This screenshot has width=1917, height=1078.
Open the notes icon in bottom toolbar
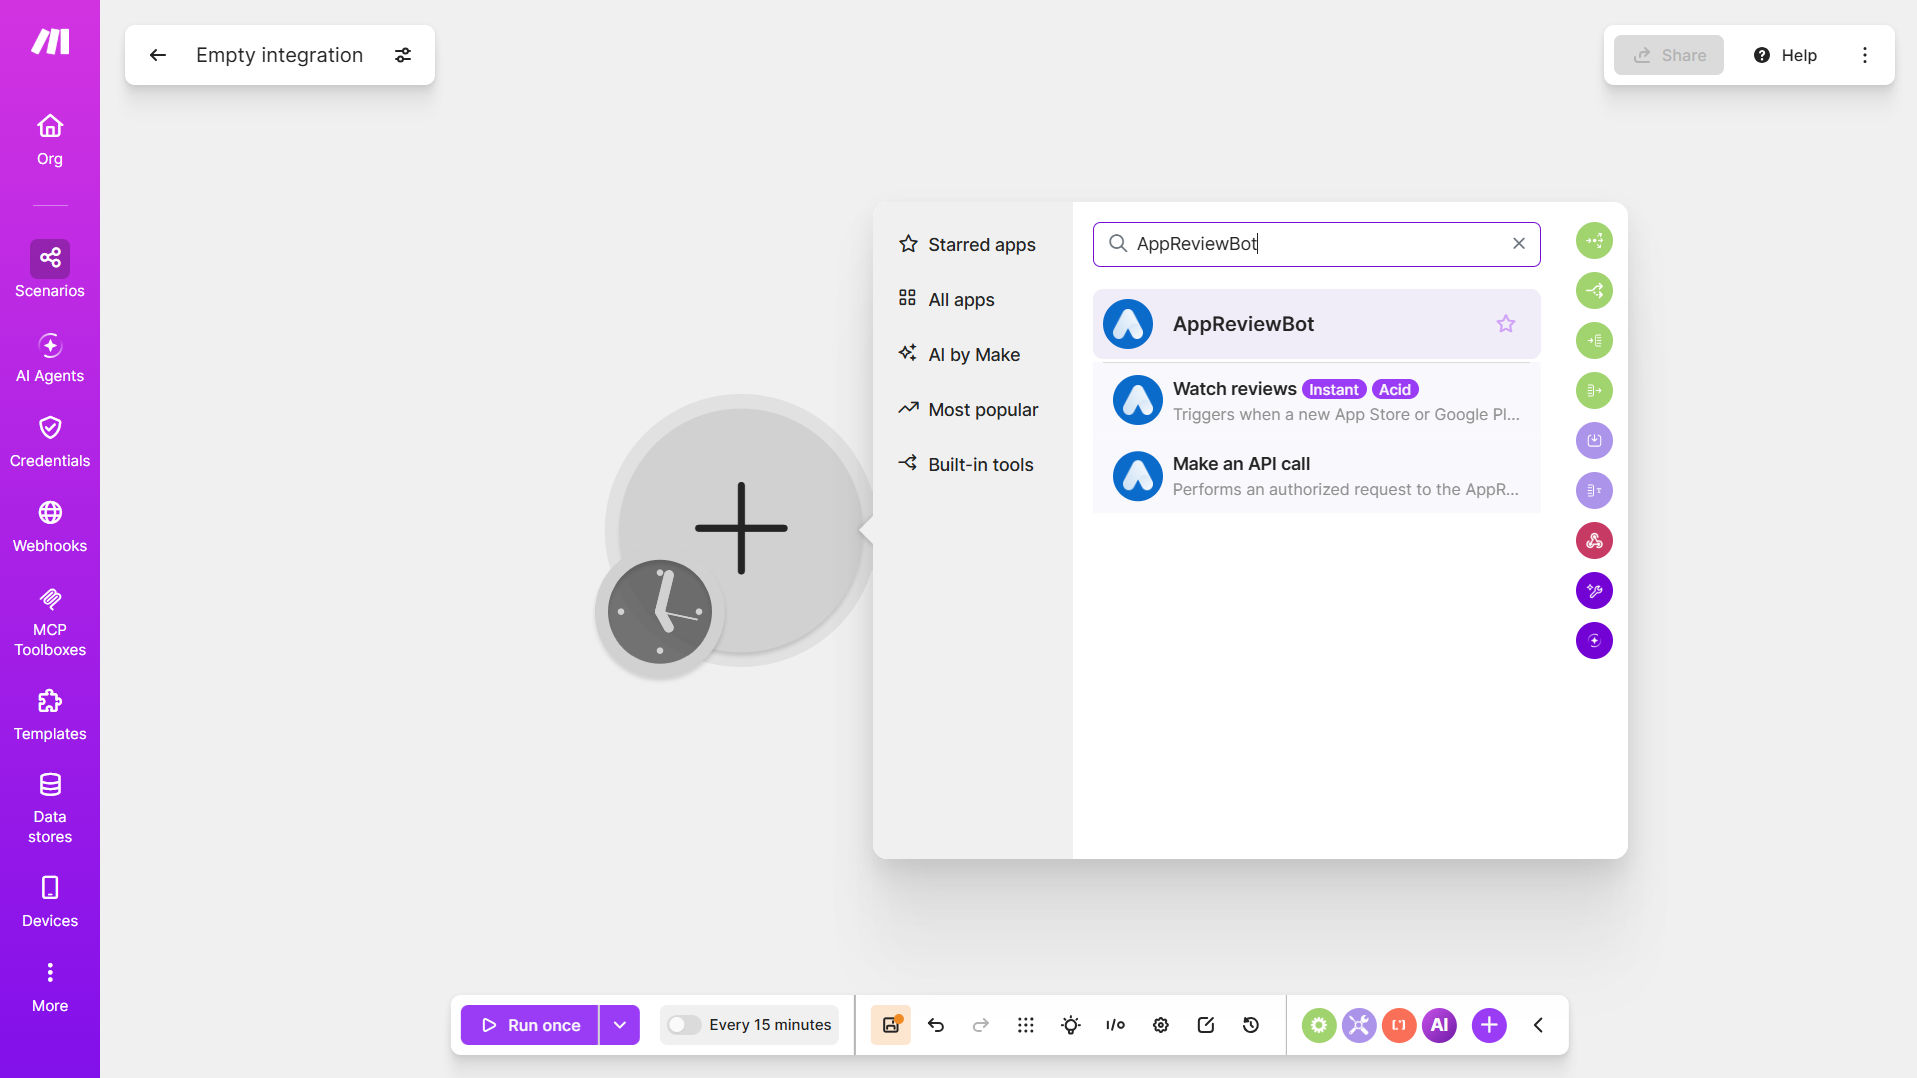1206,1025
